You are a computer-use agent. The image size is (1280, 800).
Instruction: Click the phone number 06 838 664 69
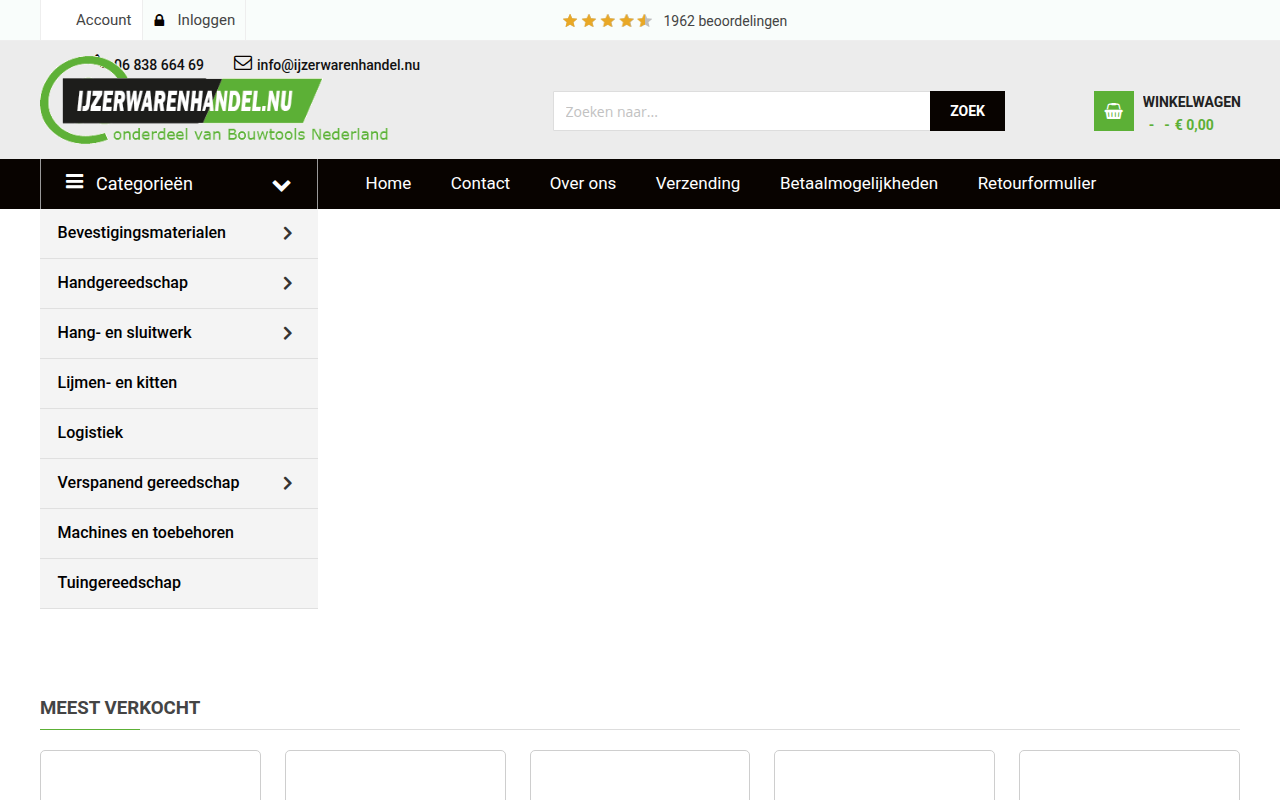pos(159,65)
